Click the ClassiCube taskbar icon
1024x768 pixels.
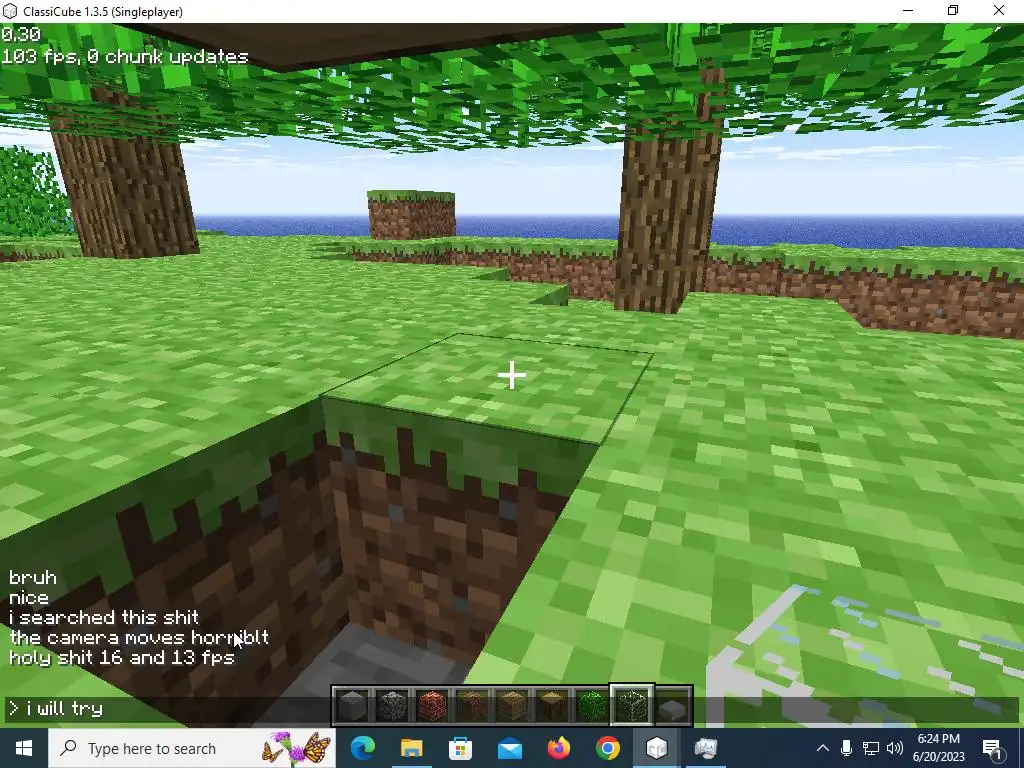[x=656, y=748]
